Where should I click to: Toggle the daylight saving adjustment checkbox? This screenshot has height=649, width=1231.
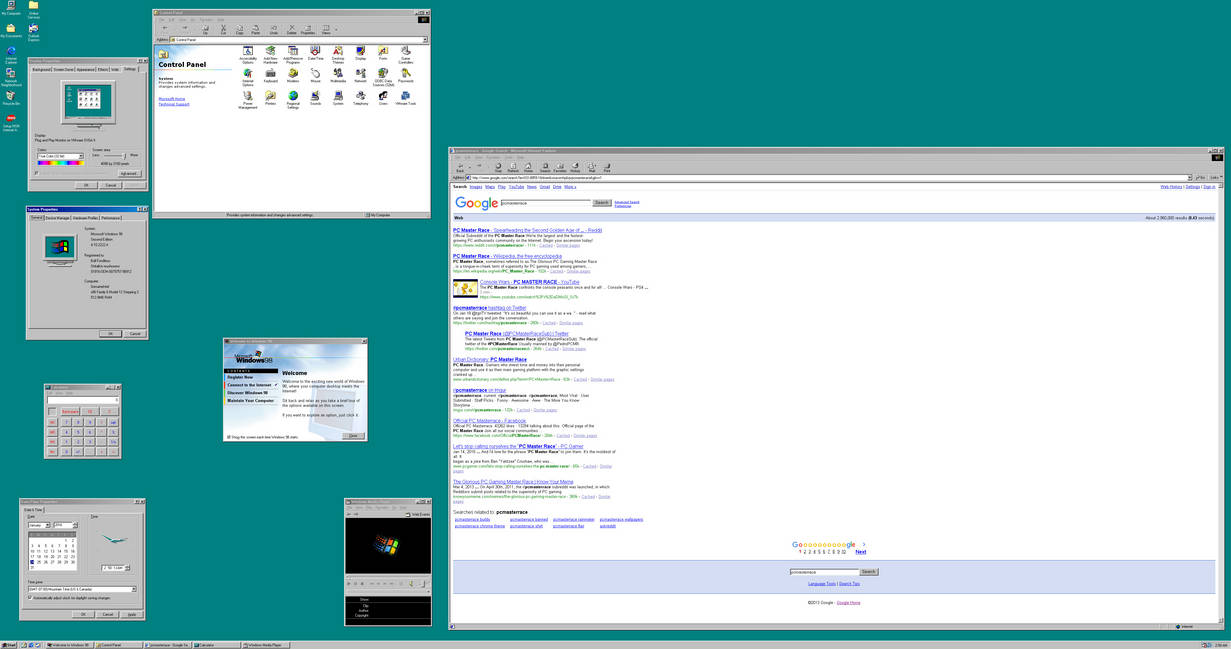click(x=30, y=597)
